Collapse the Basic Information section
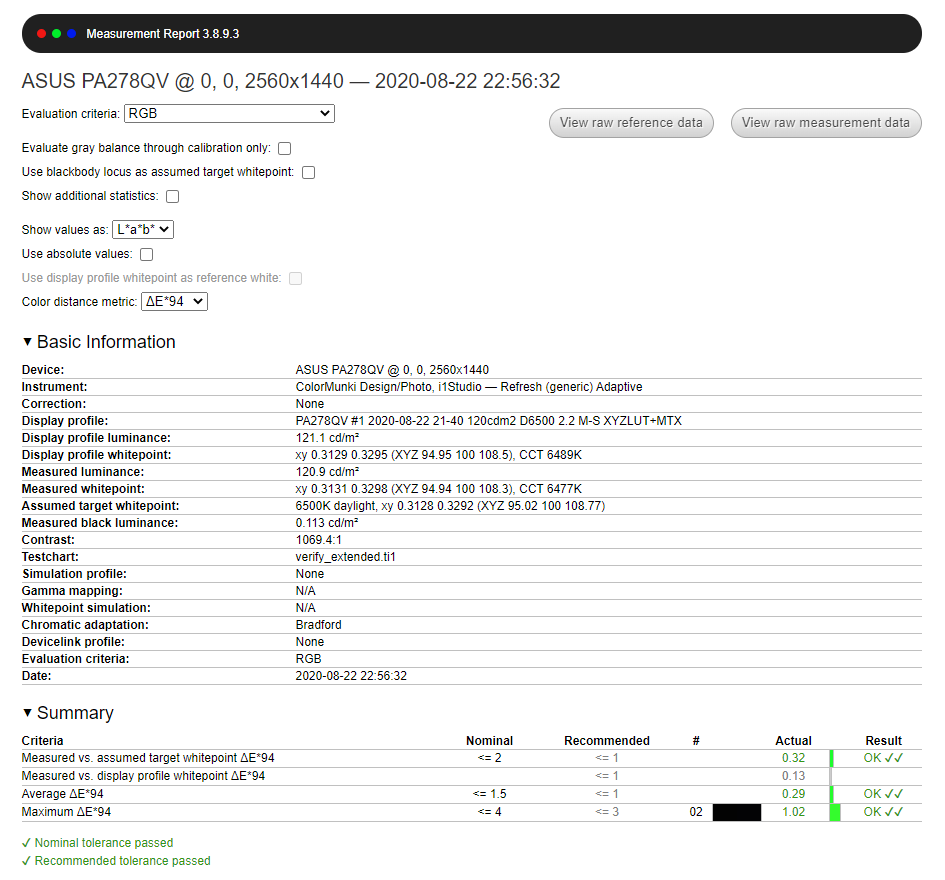 click(x=99, y=342)
